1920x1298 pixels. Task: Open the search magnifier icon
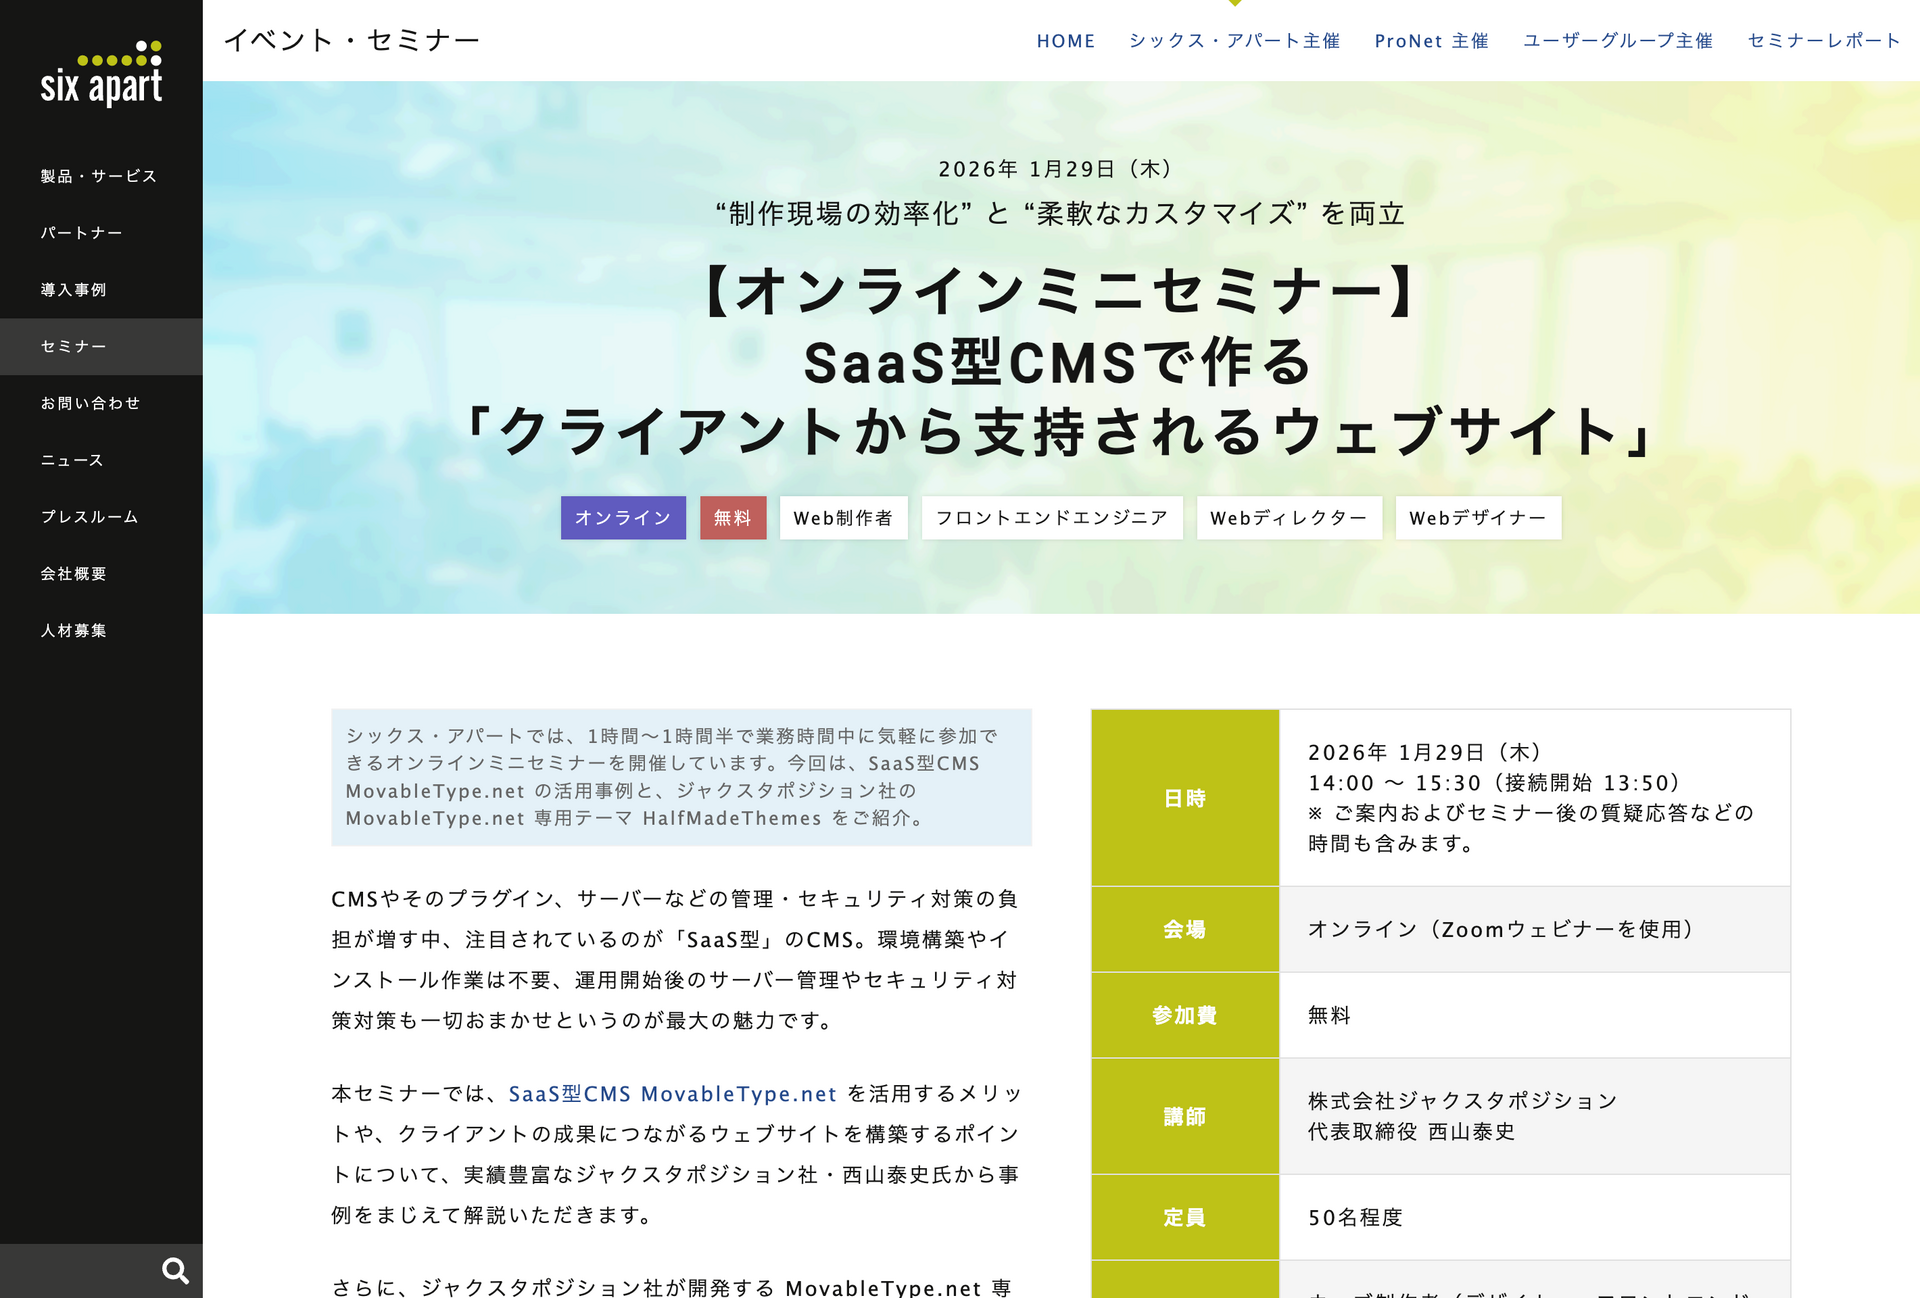point(175,1271)
